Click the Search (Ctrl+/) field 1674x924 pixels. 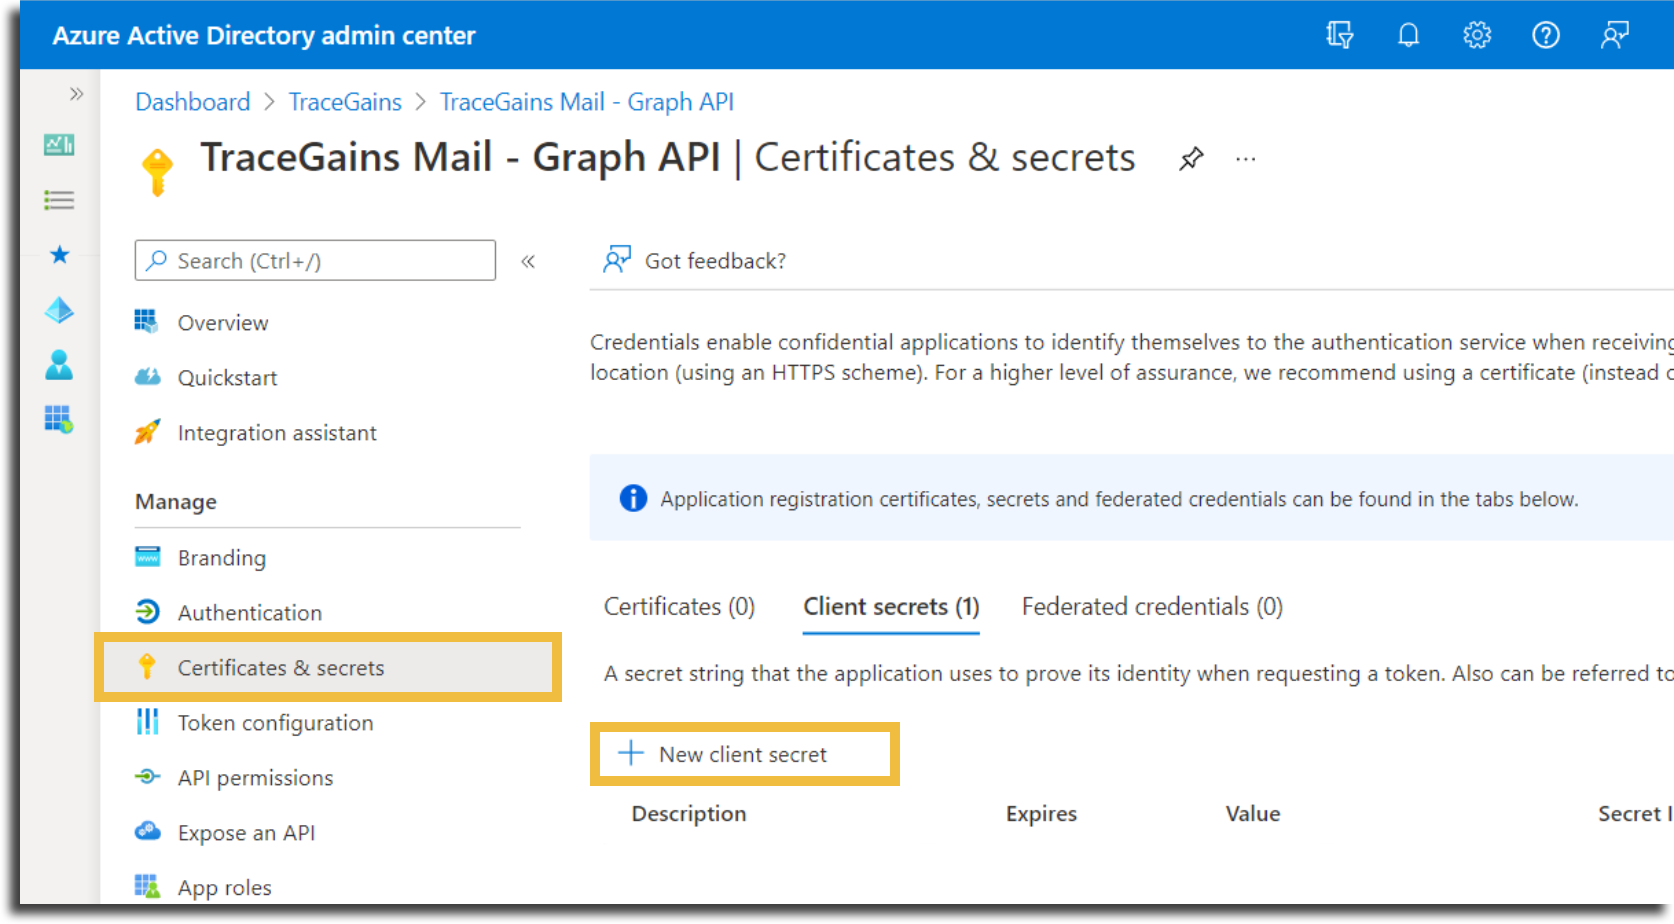tap(315, 260)
